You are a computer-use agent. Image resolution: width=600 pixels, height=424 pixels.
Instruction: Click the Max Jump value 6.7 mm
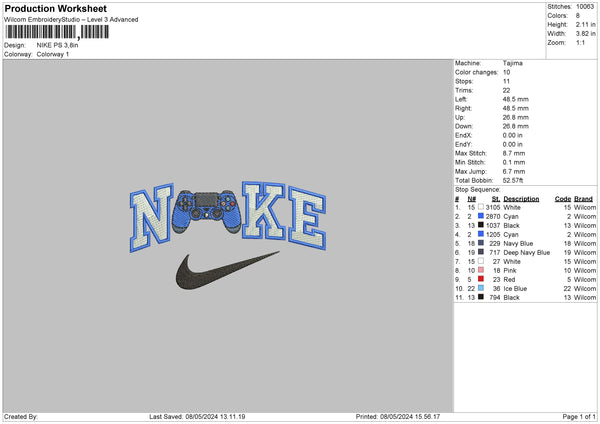514,171
